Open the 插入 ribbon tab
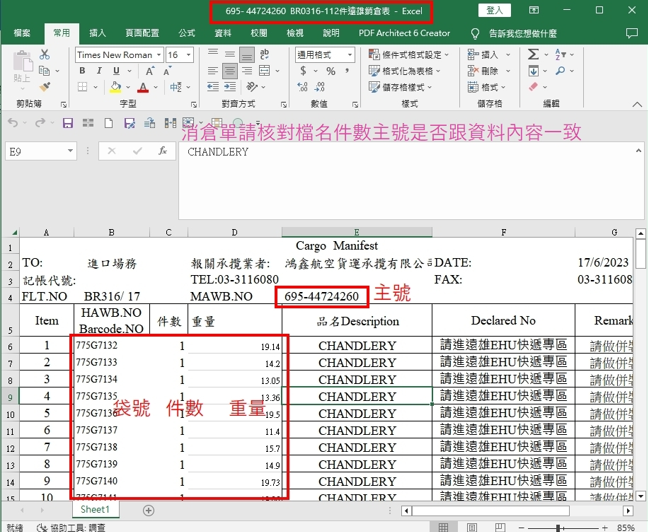Screen dimensions: 648x532 pos(98,32)
